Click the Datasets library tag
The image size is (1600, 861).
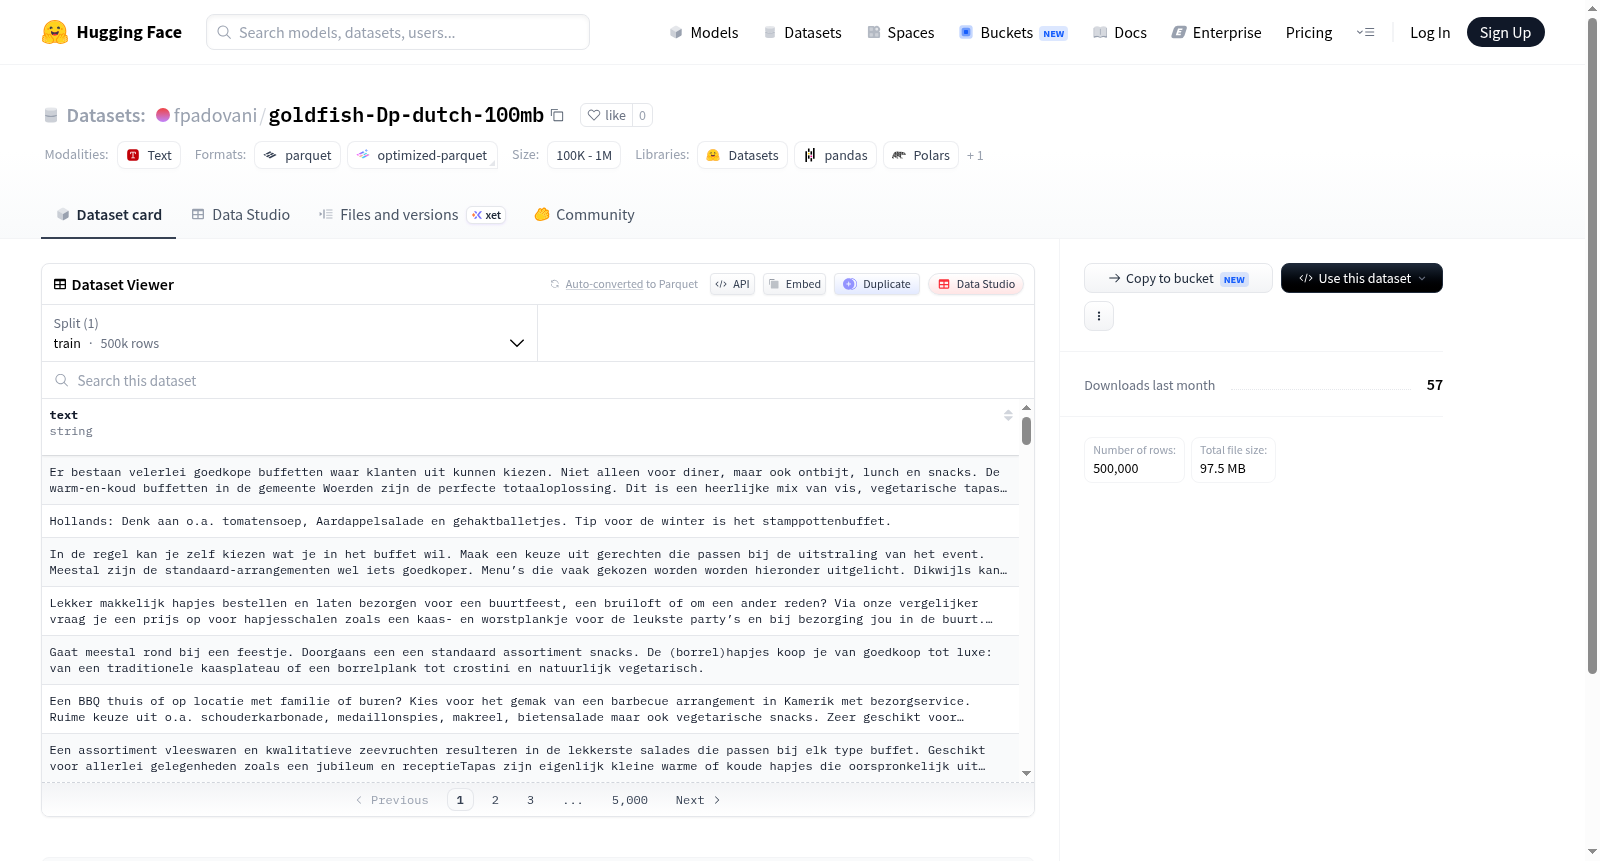[742, 155]
